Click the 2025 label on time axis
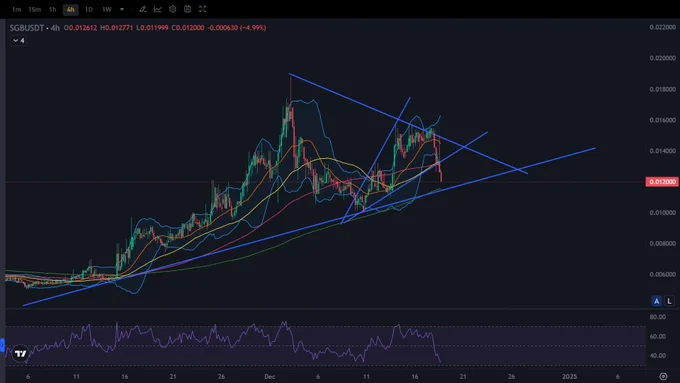Image resolution: width=680 pixels, height=383 pixels. pyautogui.click(x=569, y=376)
